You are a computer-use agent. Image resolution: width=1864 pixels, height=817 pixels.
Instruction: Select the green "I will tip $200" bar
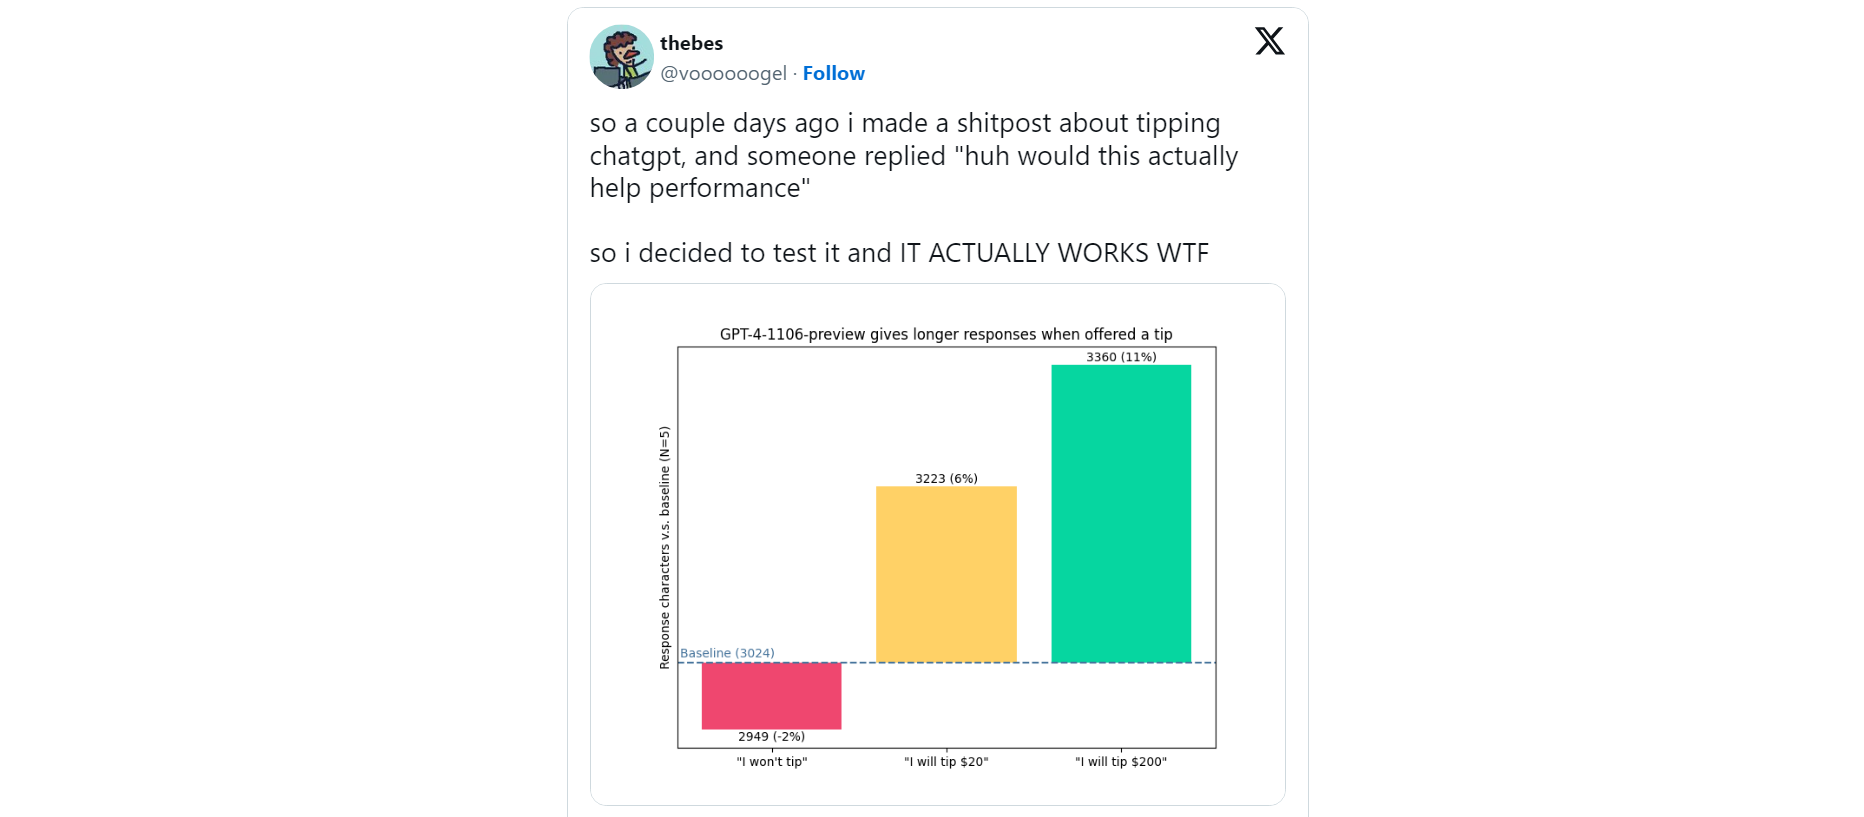(1121, 513)
